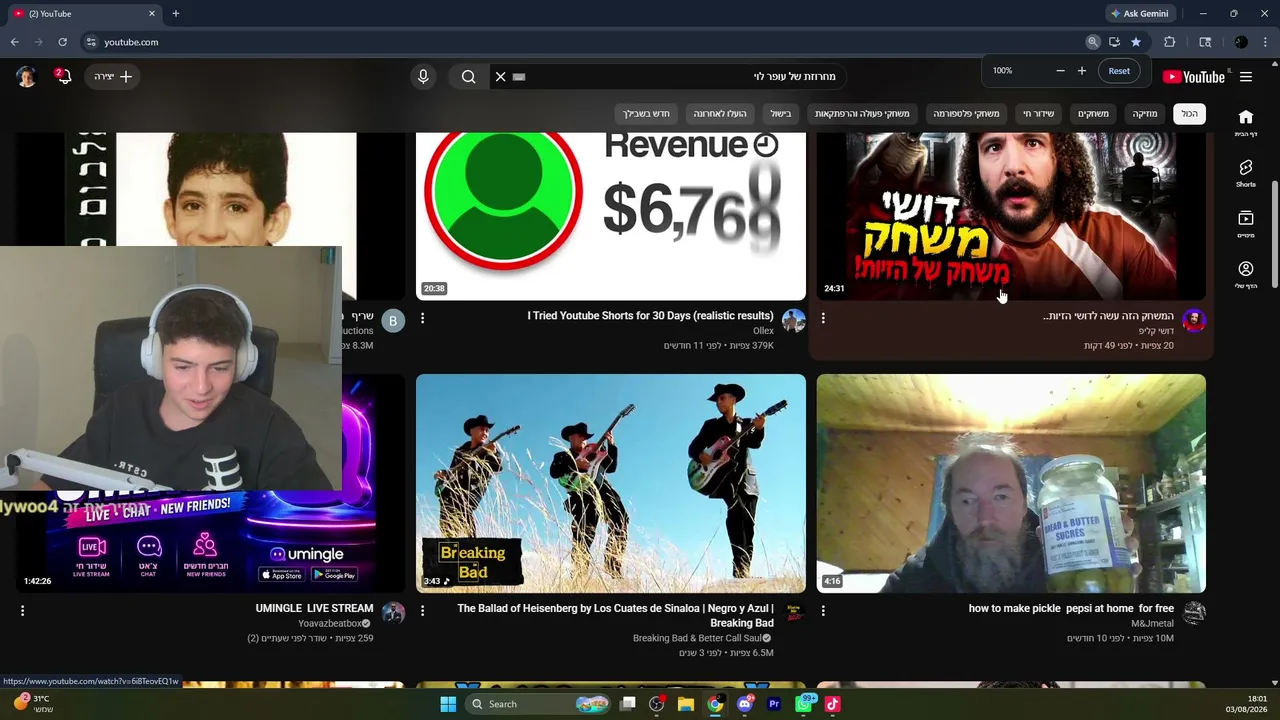This screenshot has height=720, width=1280.
Task: Open the Breaking Bad guitarists thumbnail
Action: (611, 484)
